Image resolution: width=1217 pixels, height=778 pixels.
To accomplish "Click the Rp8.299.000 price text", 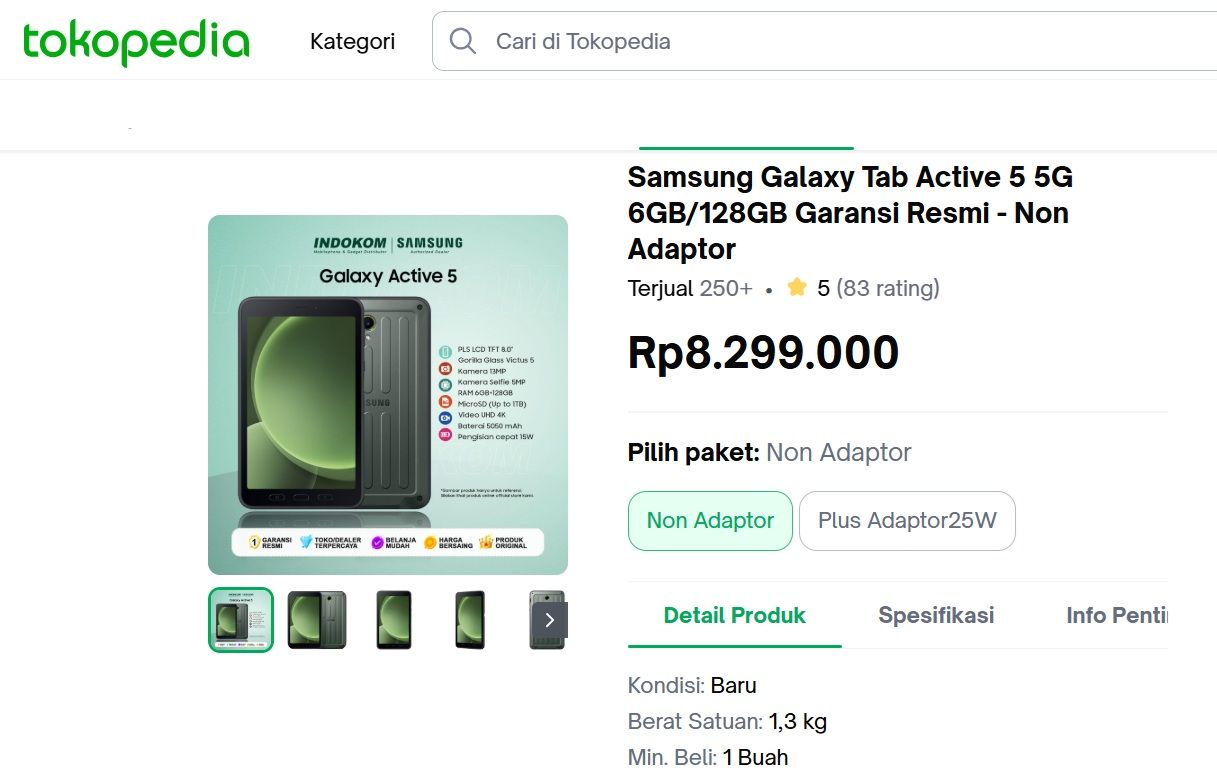I will tap(763, 353).
